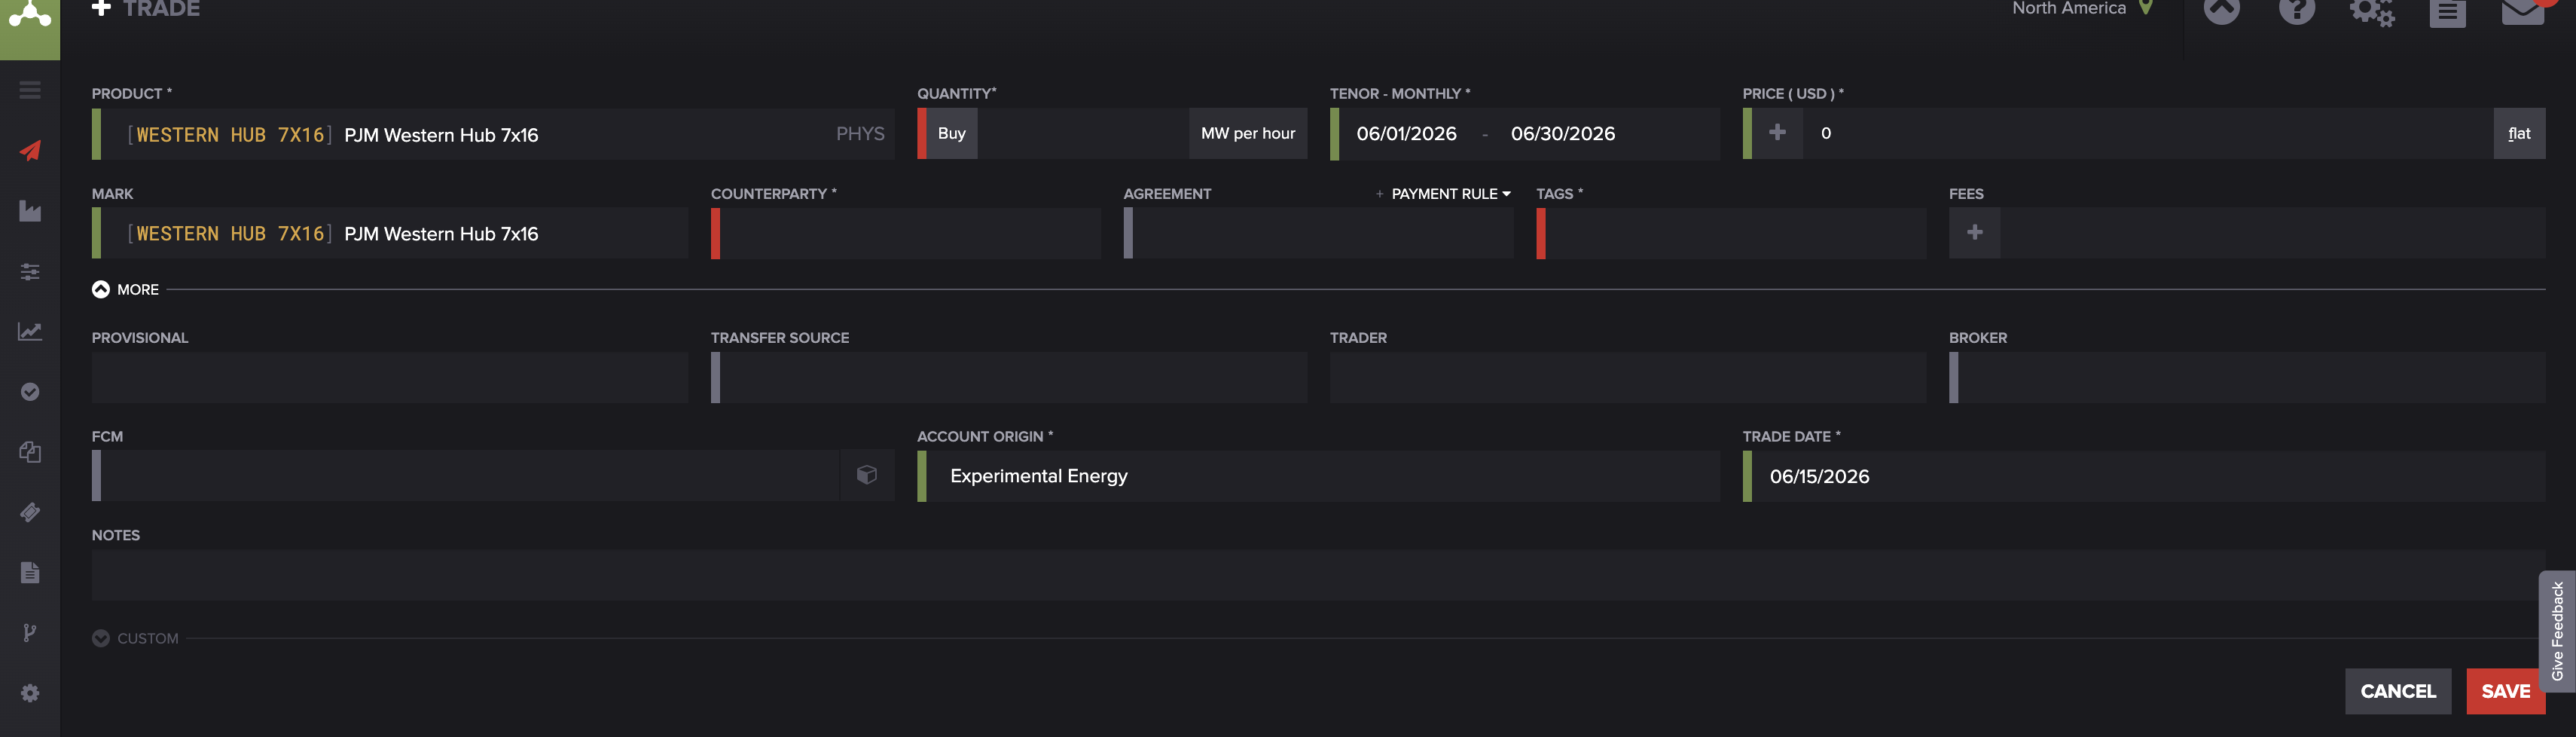This screenshot has height=737, width=2576.
Task: Click the Tags input field
Action: 1731,233
